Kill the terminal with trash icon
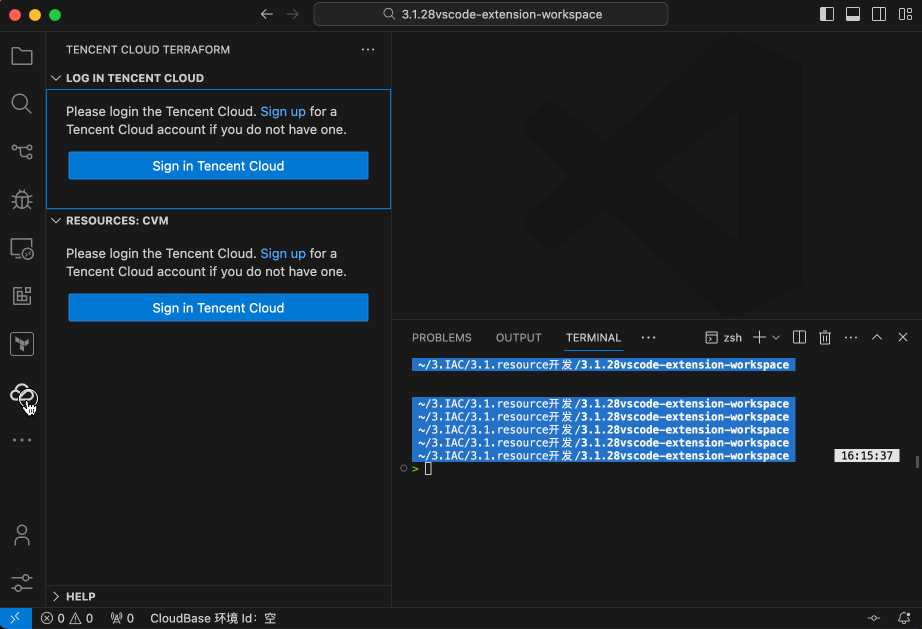Image resolution: width=922 pixels, height=629 pixels. click(x=825, y=337)
